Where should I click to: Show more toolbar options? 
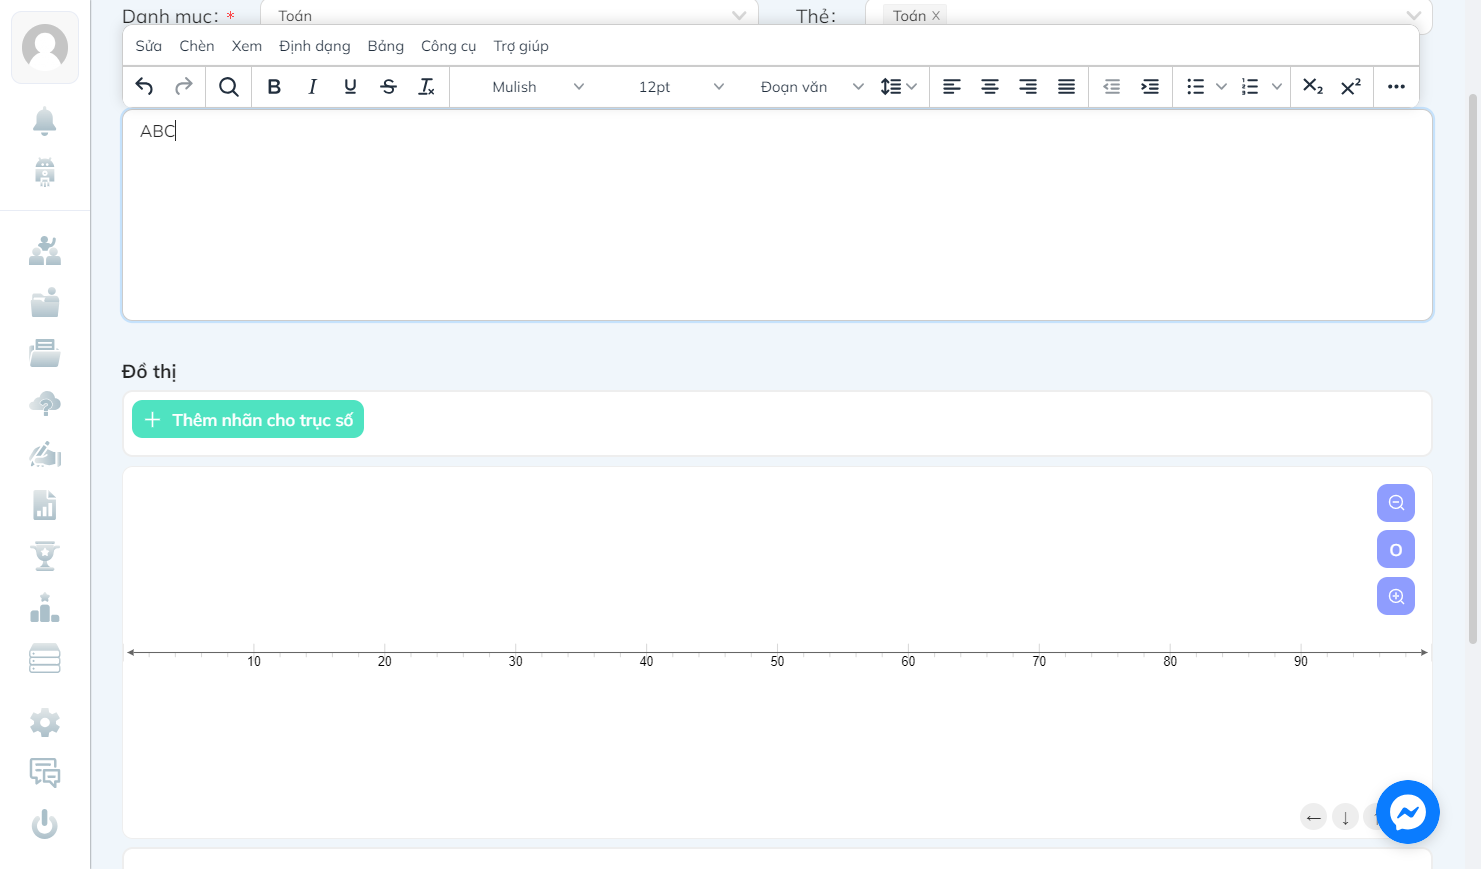click(x=1397, y=87)
